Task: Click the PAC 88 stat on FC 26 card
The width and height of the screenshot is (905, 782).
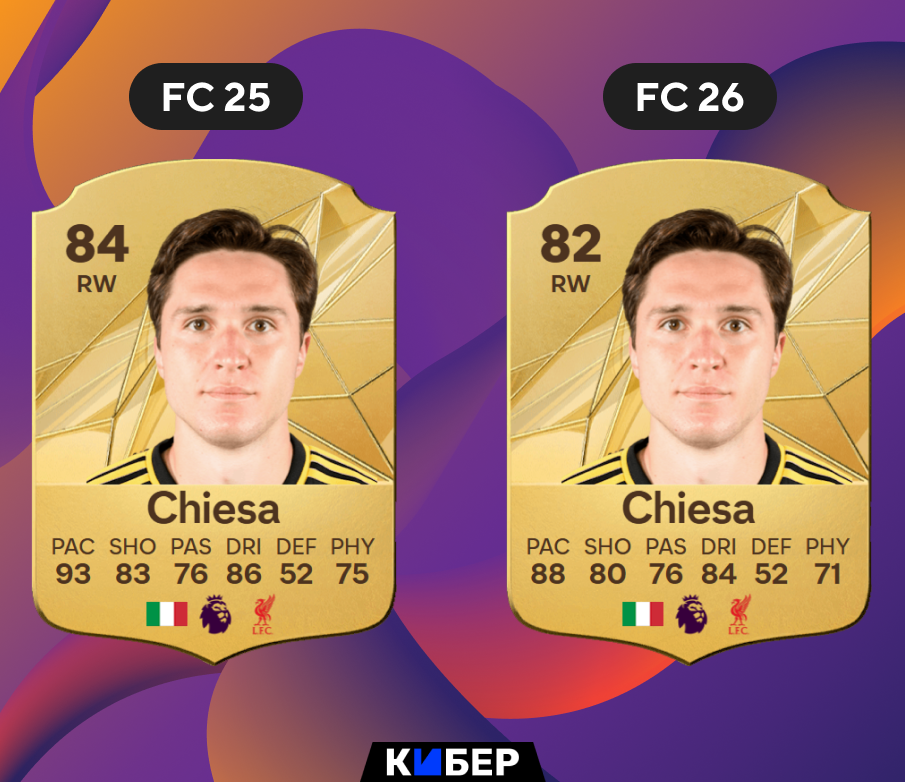Action: coord(548,561)
